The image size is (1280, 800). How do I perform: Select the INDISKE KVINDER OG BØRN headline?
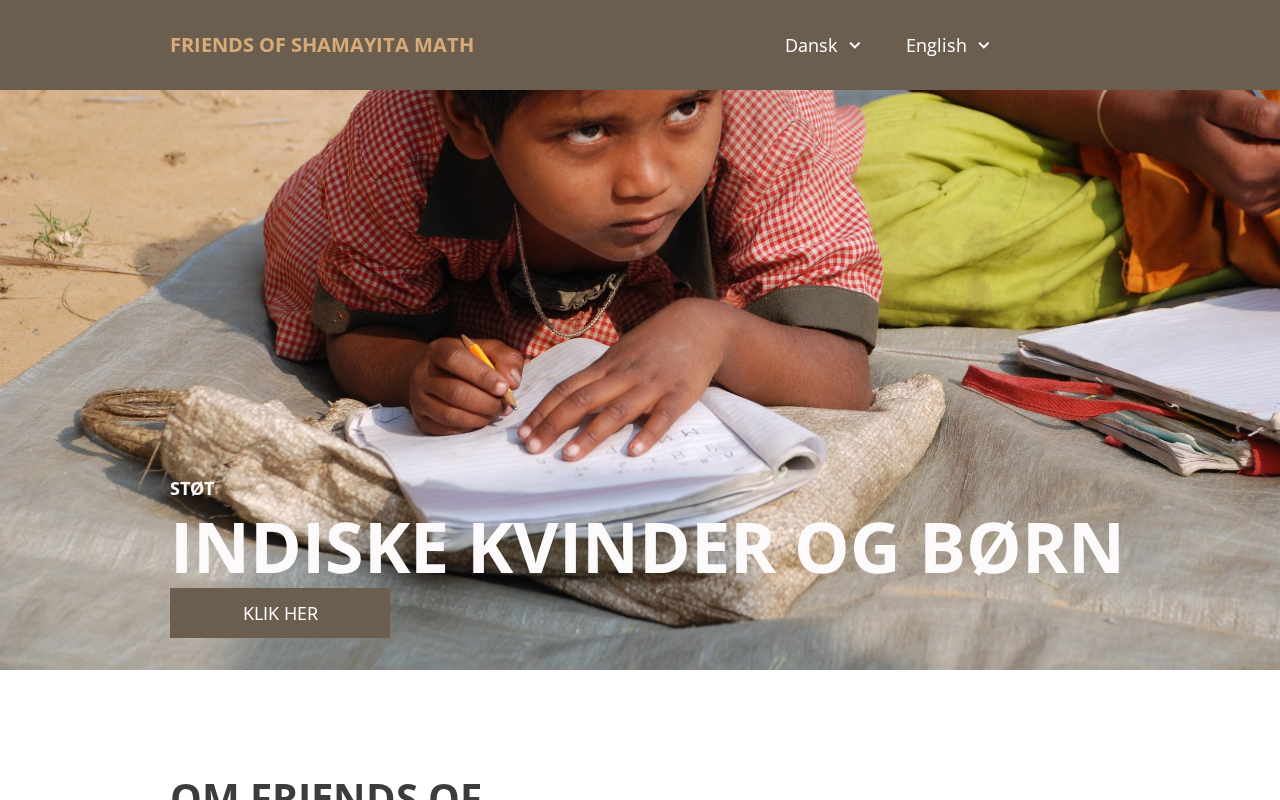click(647, 547)
